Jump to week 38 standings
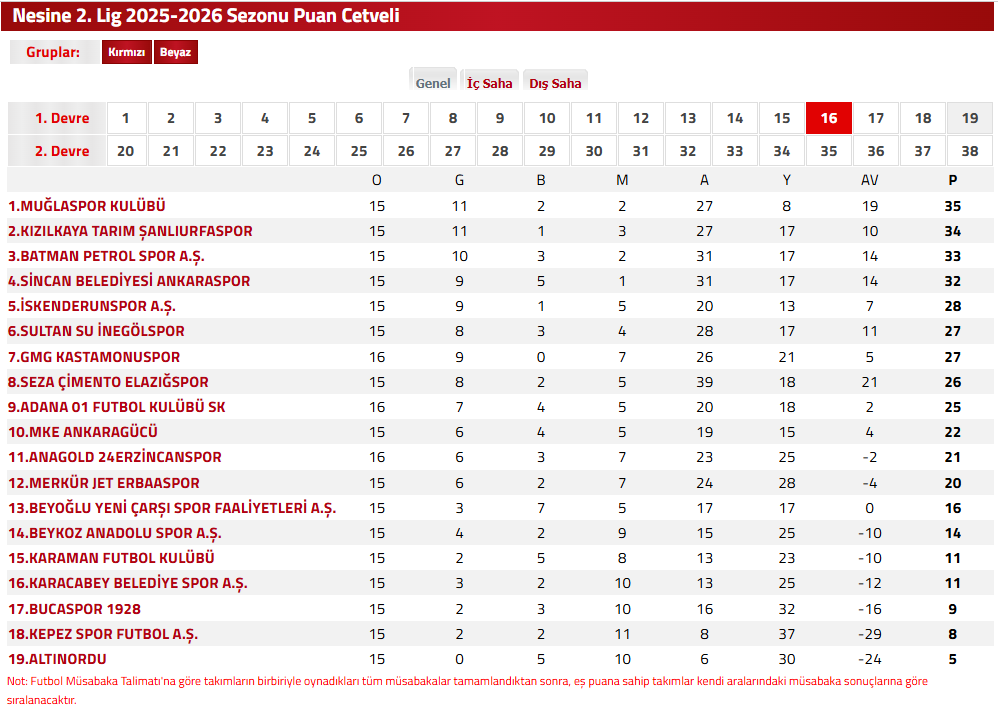The width and height of the screenshot is (998, 715). point(970,151)
